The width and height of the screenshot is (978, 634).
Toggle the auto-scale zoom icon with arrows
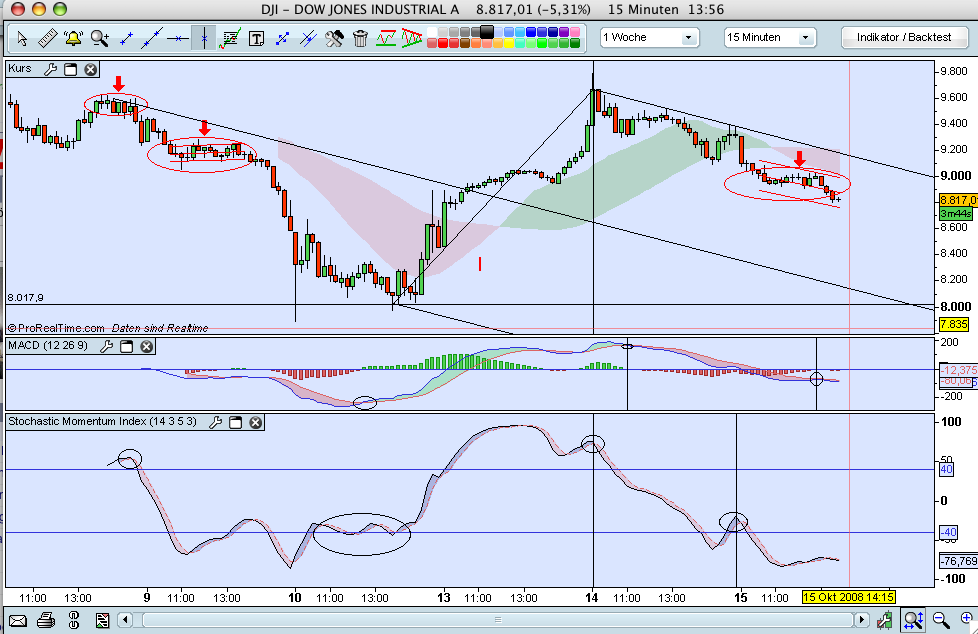(x=913, y=620)
